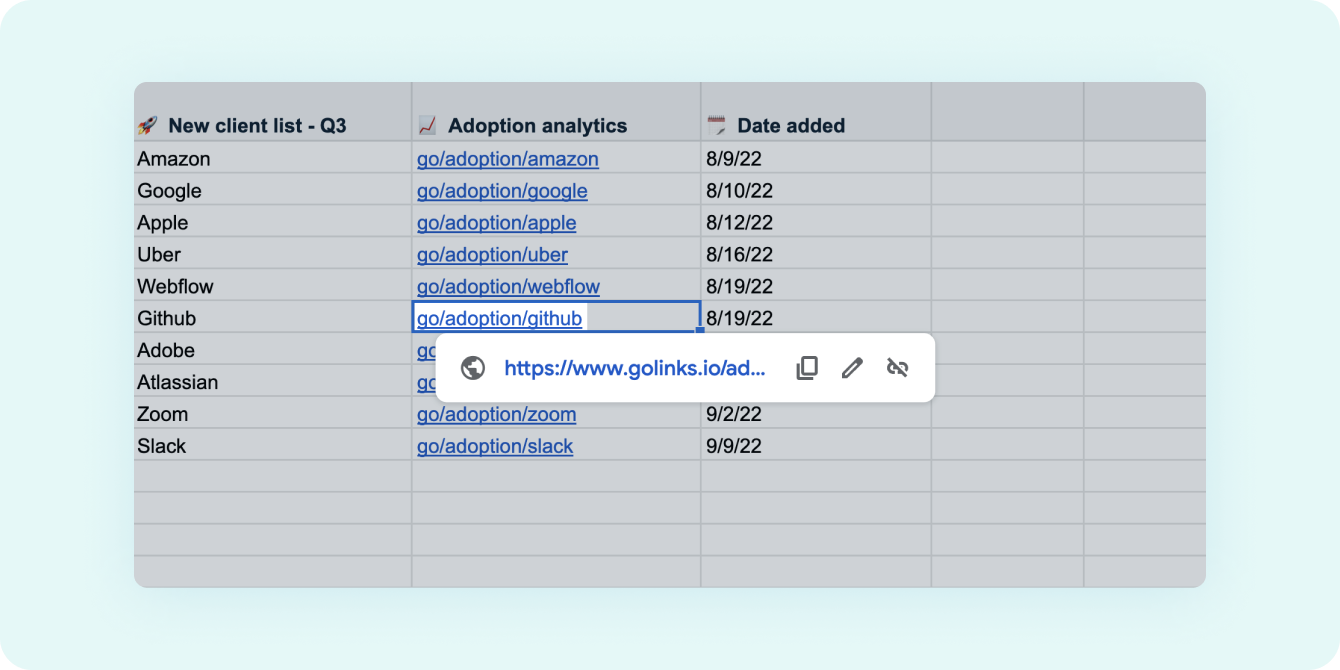The image size is (1340, 670).
Task: Click the calendar emoji next to Date added
Action: coord(716,125)
